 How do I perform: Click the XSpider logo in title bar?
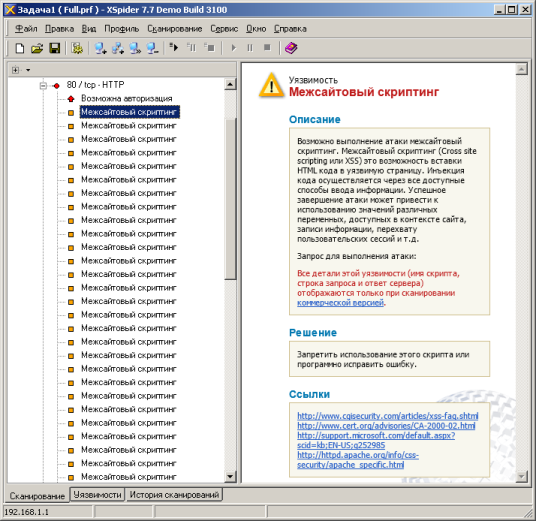tap(10, 10)
